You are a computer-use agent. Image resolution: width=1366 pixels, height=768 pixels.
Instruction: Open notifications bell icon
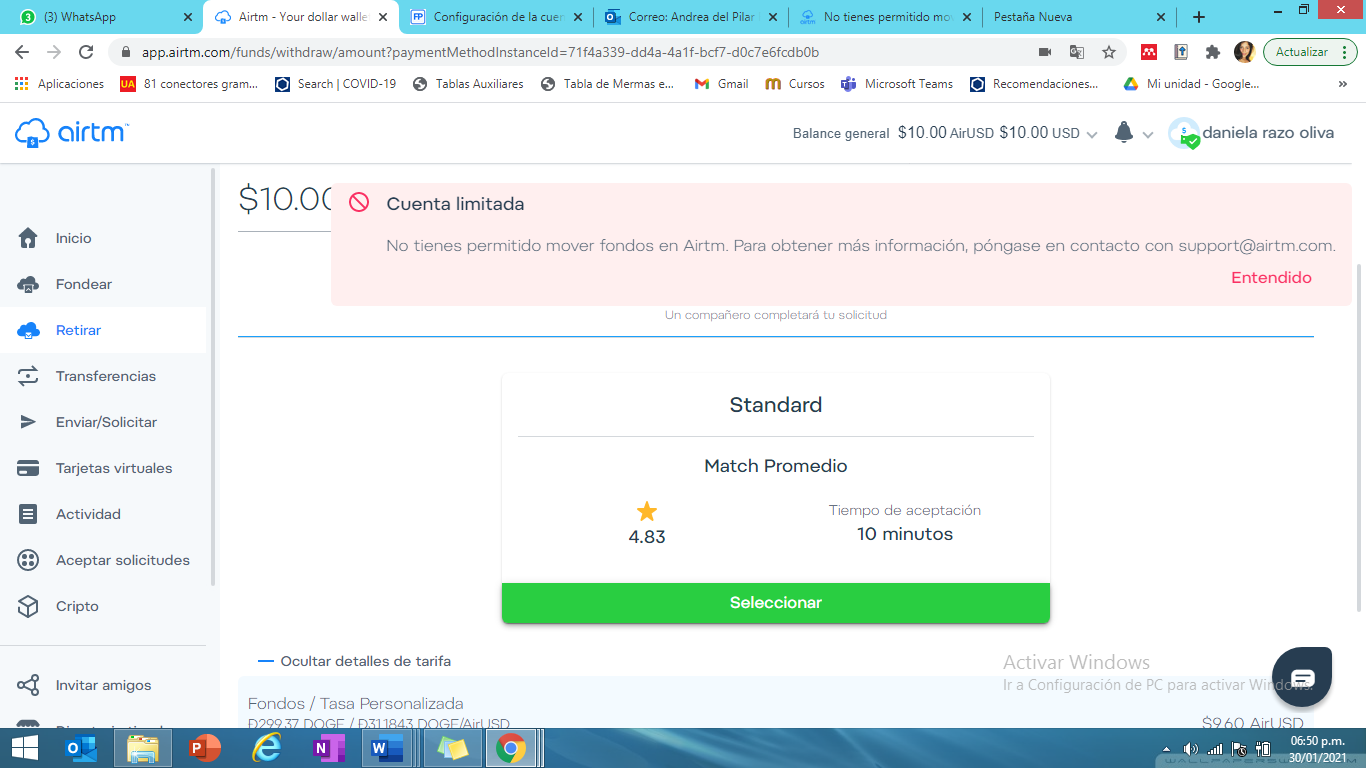pyautogui.click(x=1124, y=132)
